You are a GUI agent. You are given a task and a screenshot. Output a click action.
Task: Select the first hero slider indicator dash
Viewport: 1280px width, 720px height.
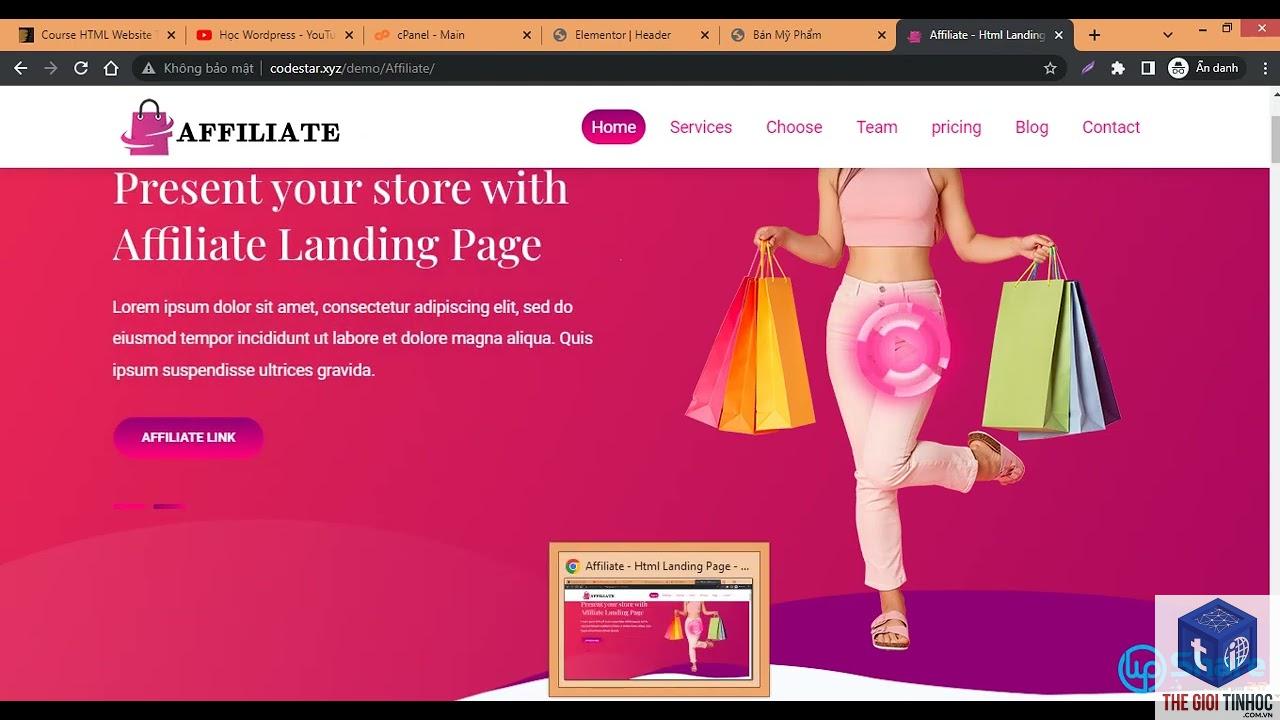pyautogui.click(x=130, y=506)
